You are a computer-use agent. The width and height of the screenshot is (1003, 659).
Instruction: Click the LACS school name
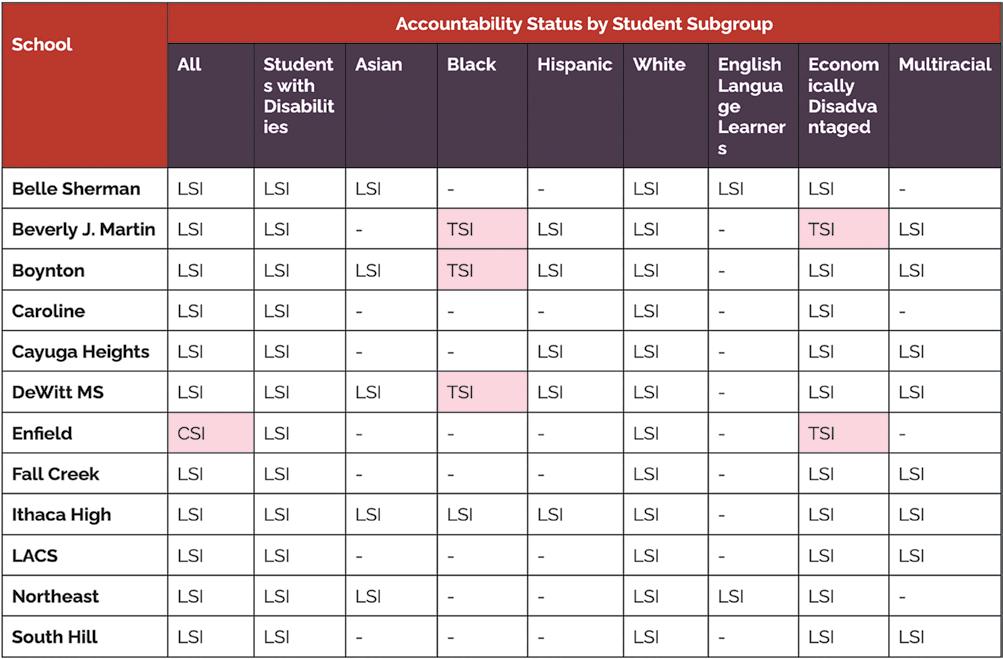click(x=35, y=555)
